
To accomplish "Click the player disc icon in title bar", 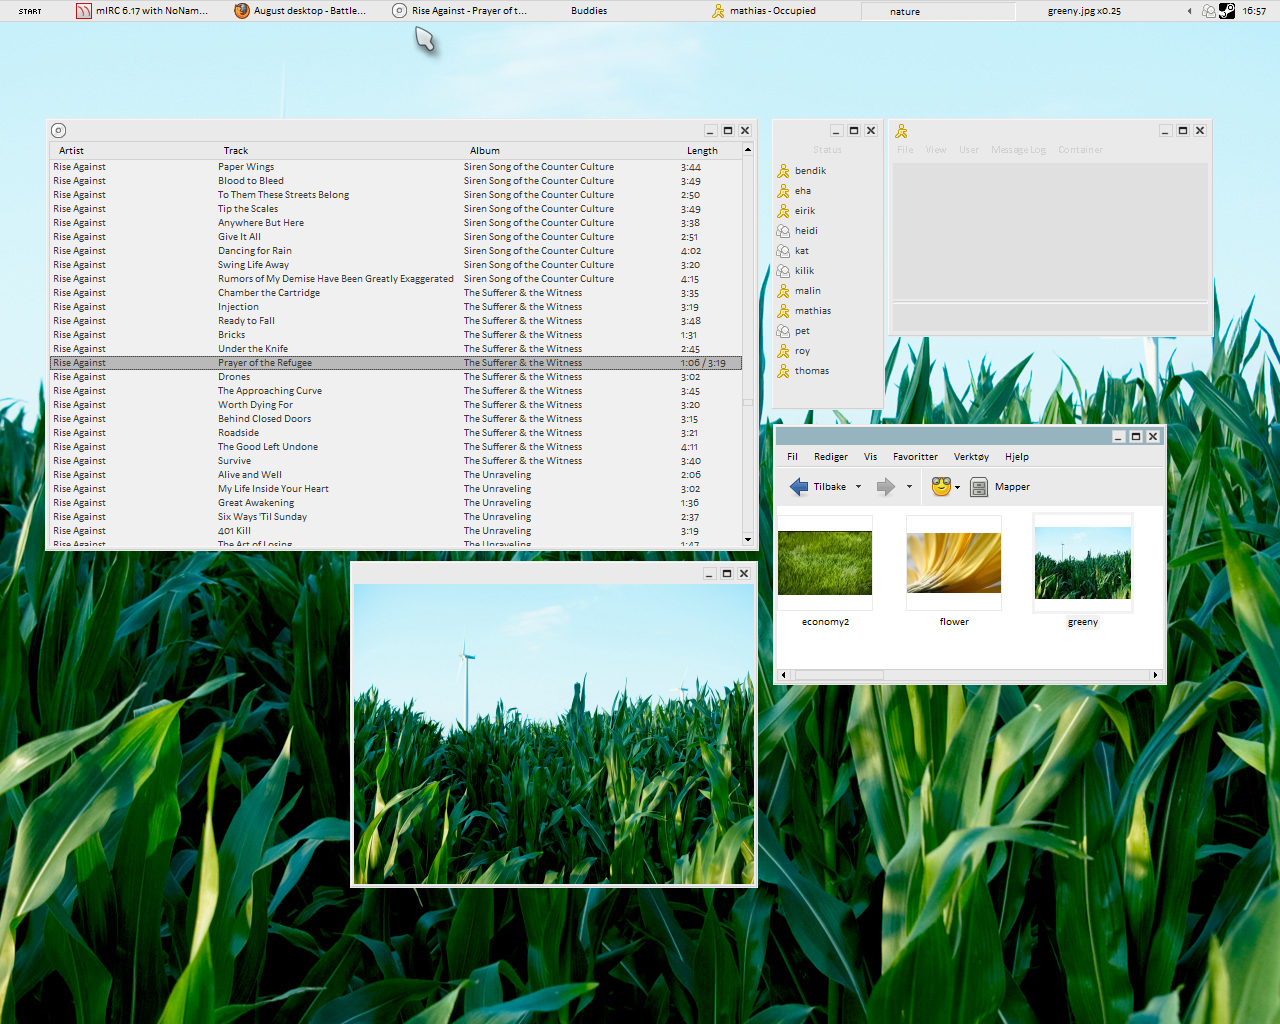I will (x=59, y=131).
